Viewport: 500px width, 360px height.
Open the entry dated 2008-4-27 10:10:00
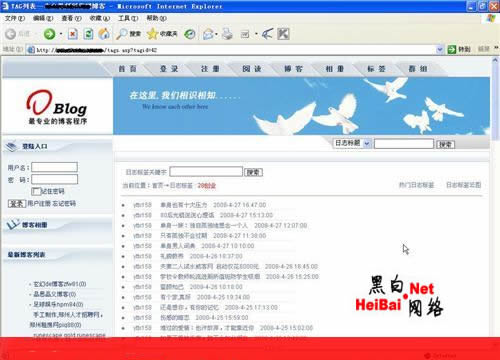click(x=178, y=246)
